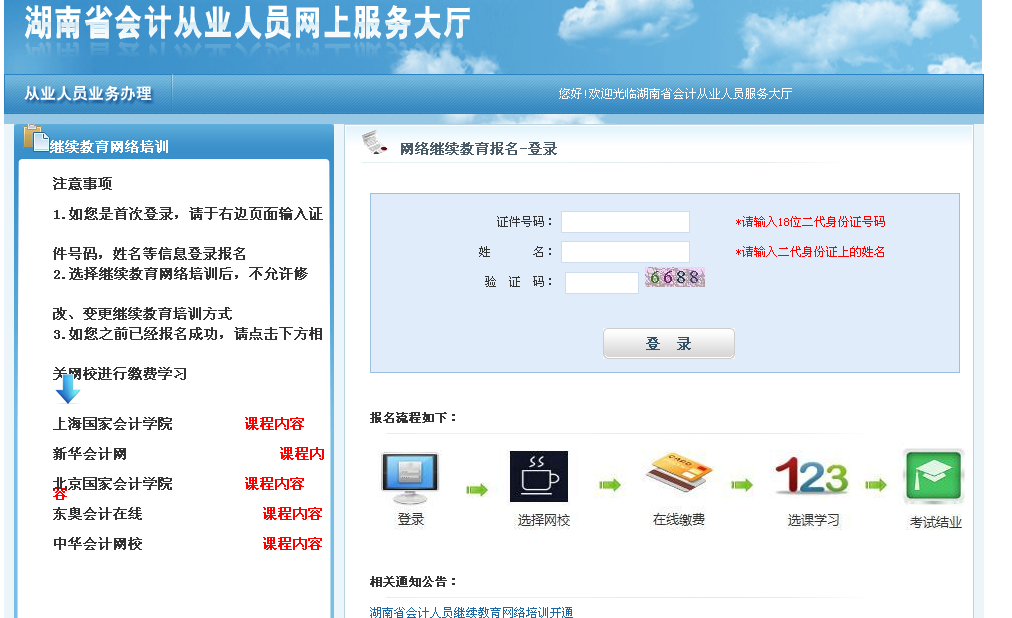Select the 北京国家会计学院 link
This screenshot has height=618, width=1012.
tap(112, 484)
